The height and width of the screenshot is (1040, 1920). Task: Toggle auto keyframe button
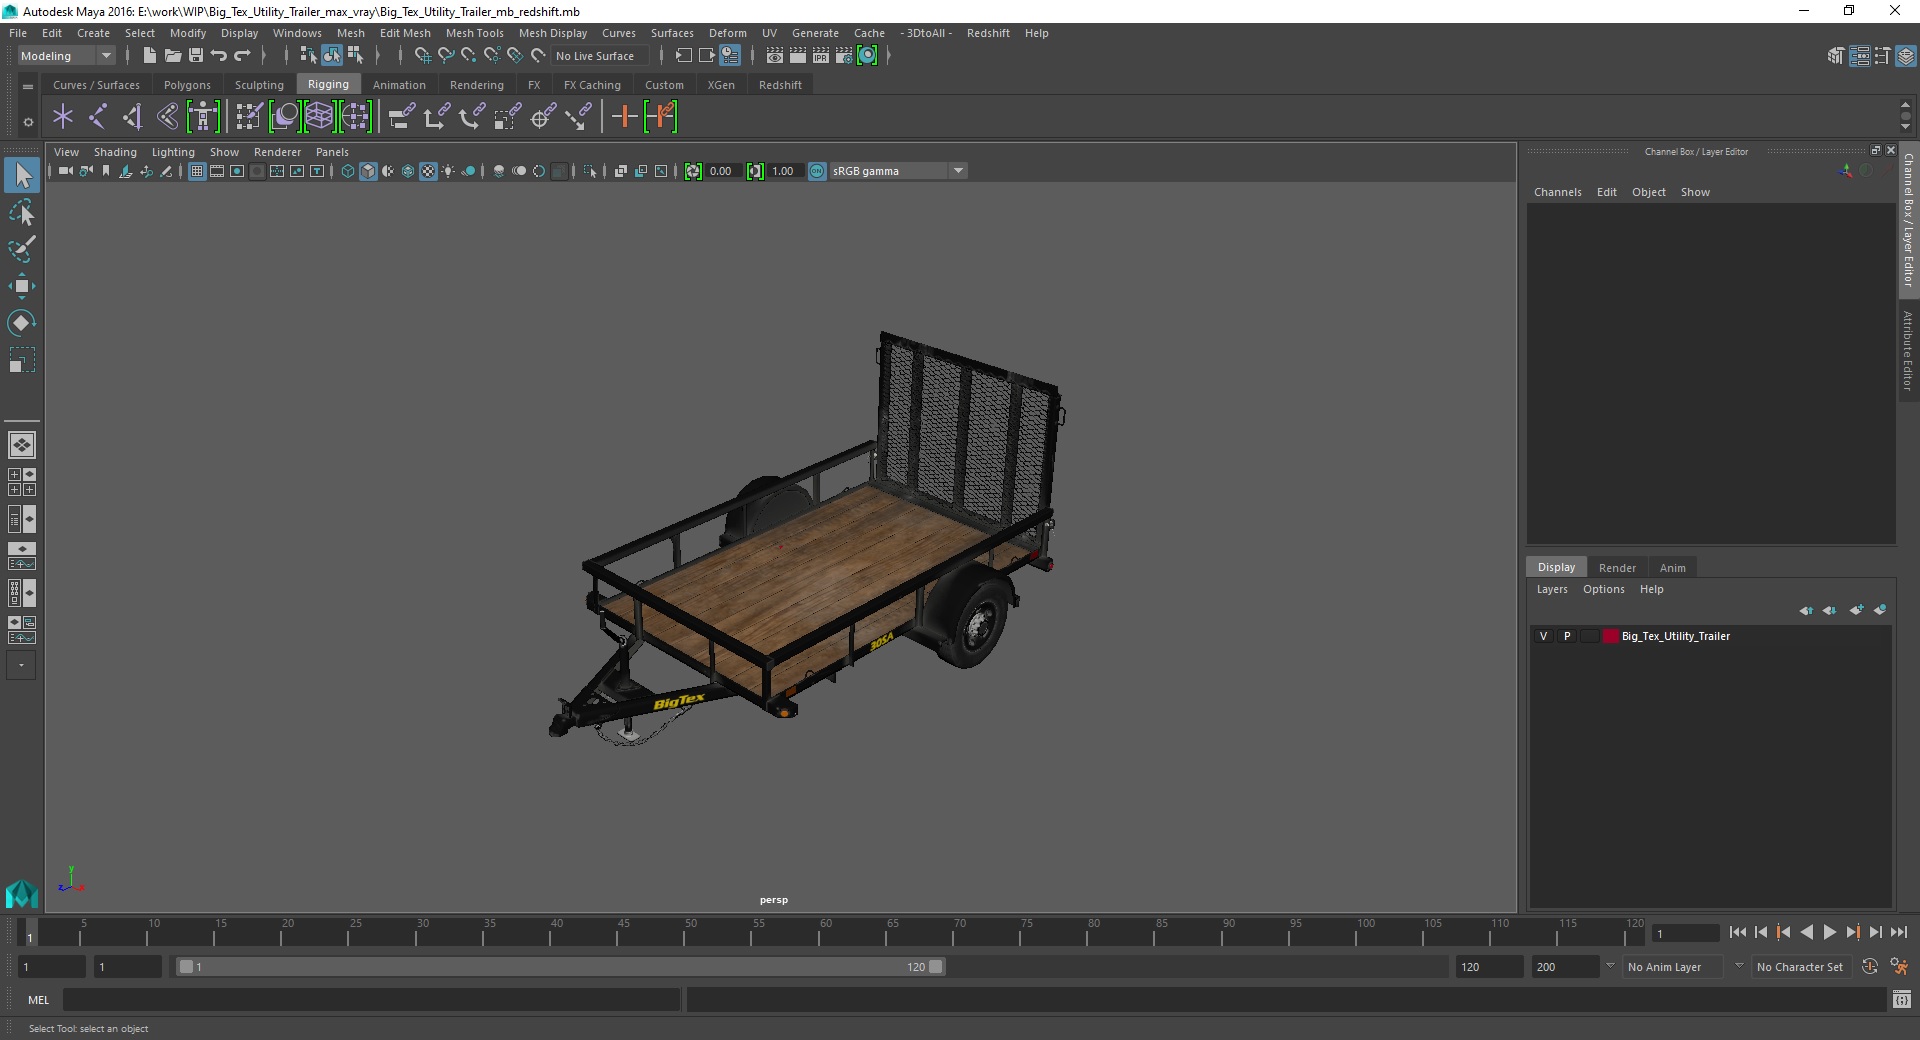coord(1869,967)
